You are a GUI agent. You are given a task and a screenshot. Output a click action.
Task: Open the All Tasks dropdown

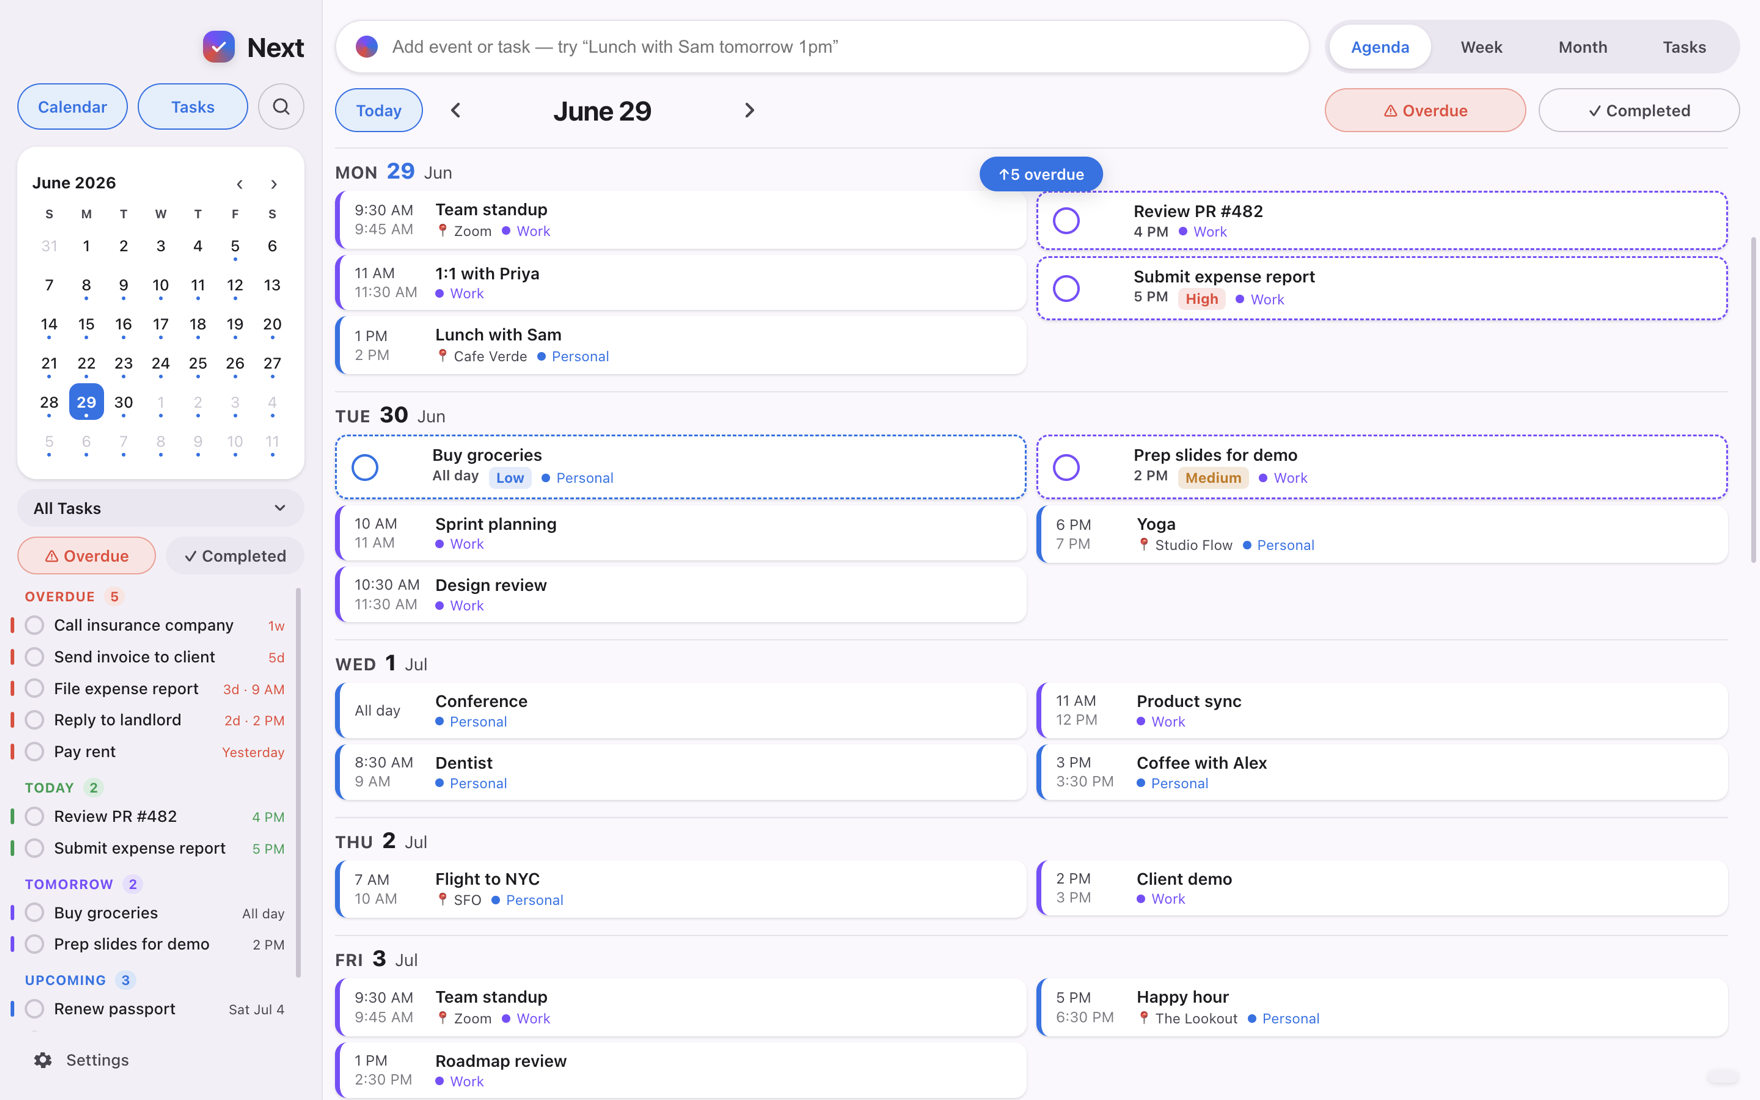[x=160, y=508]
